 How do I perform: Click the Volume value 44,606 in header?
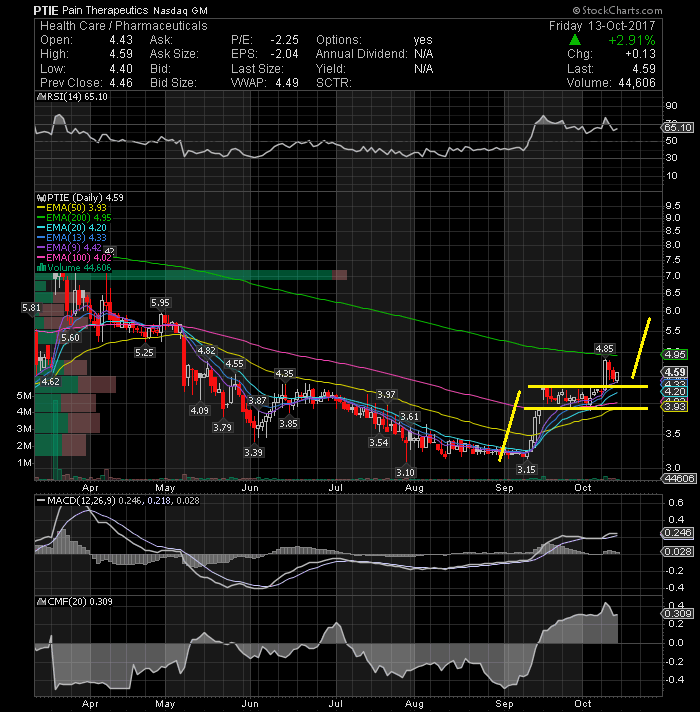[637, 83]
